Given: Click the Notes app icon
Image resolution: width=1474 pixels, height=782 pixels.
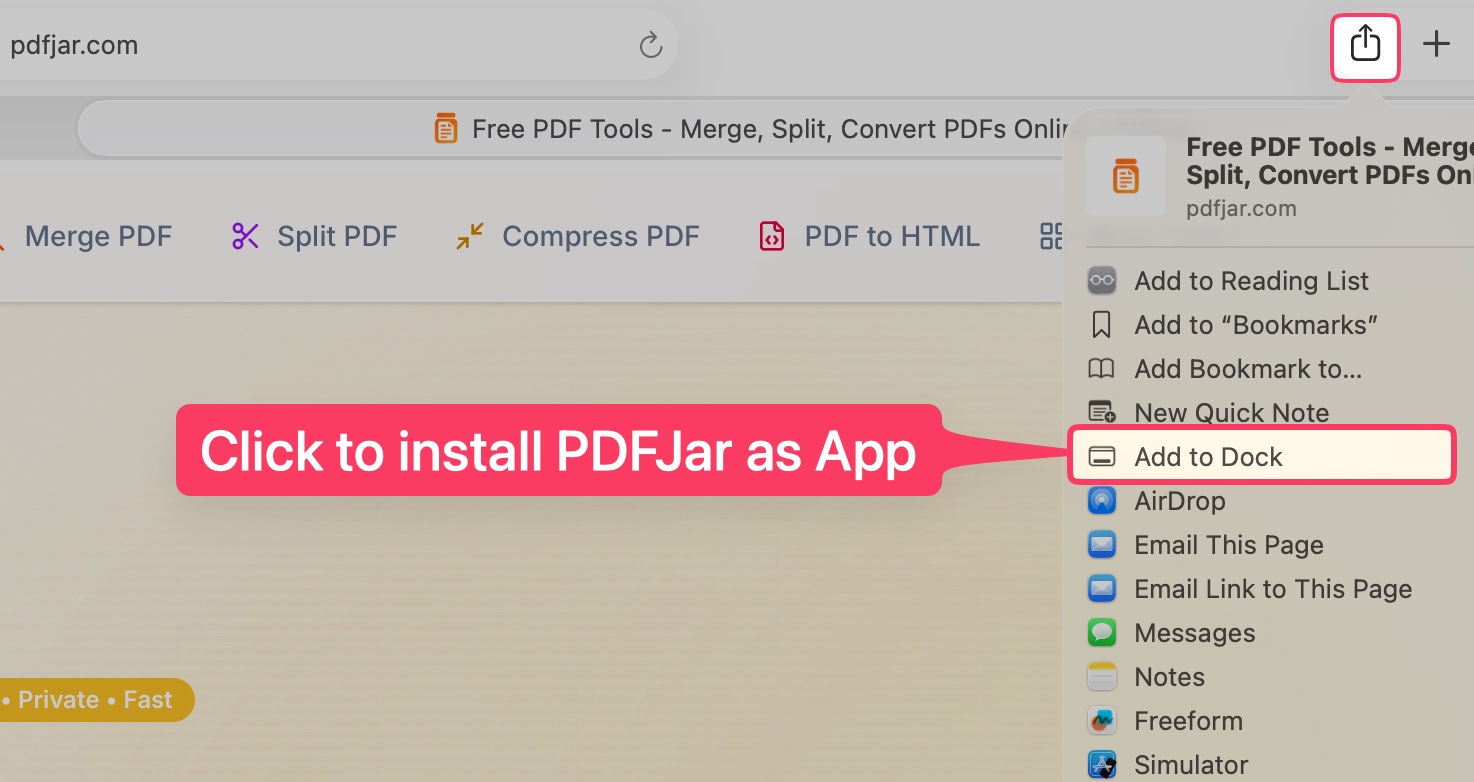Looking at the screenshot, I should [1101, 676].
